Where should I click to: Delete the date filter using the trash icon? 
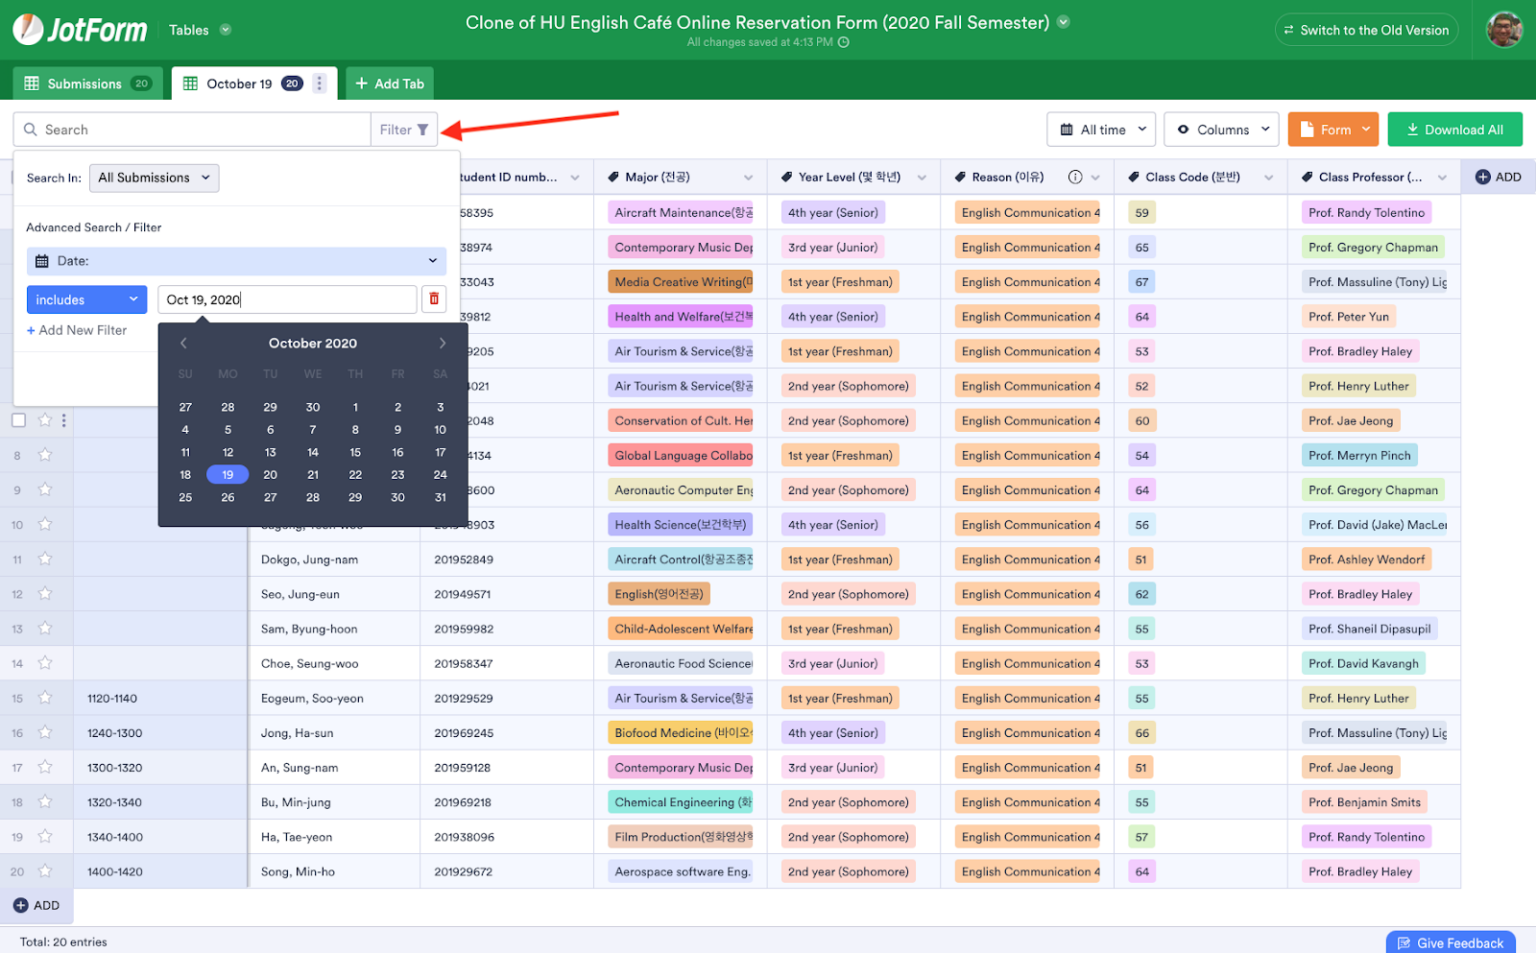tap(435, 298)
